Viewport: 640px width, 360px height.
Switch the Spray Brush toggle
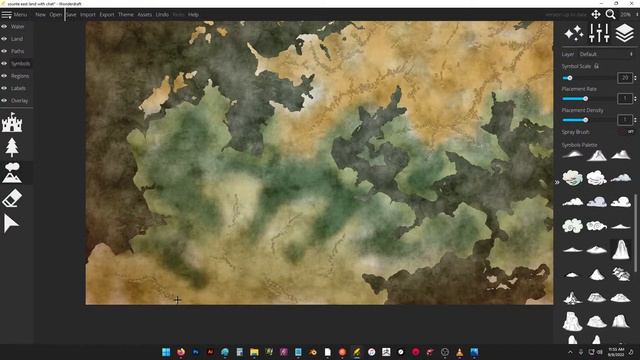click(627, 132)
